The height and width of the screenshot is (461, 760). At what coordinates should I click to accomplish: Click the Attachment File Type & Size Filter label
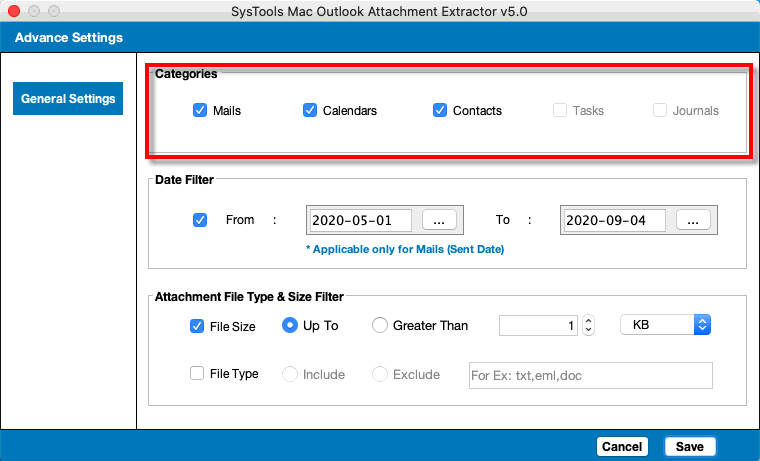[249, 297]
